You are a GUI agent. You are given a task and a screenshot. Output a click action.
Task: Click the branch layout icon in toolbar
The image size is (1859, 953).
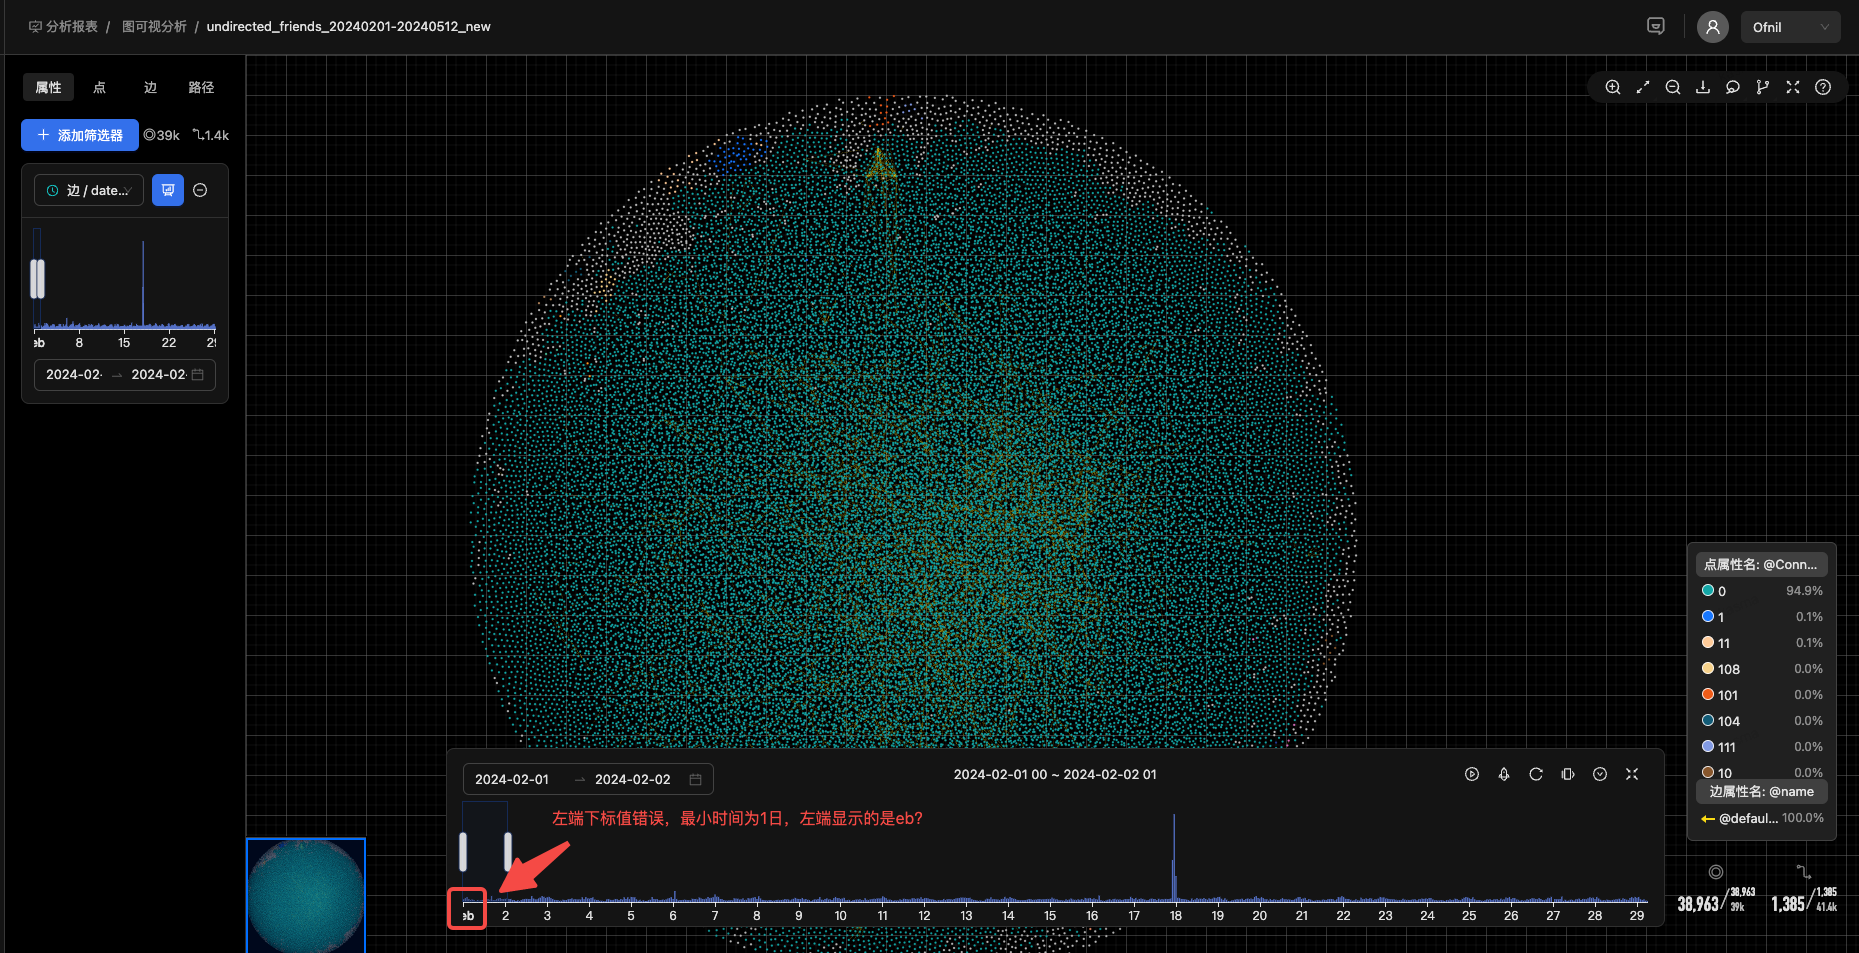click(x=1763, y=87)
